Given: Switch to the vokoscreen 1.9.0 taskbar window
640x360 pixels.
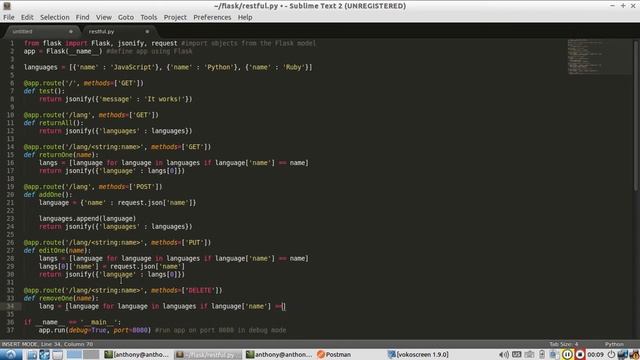Looking at the screenshot, I should coord(418,354).
